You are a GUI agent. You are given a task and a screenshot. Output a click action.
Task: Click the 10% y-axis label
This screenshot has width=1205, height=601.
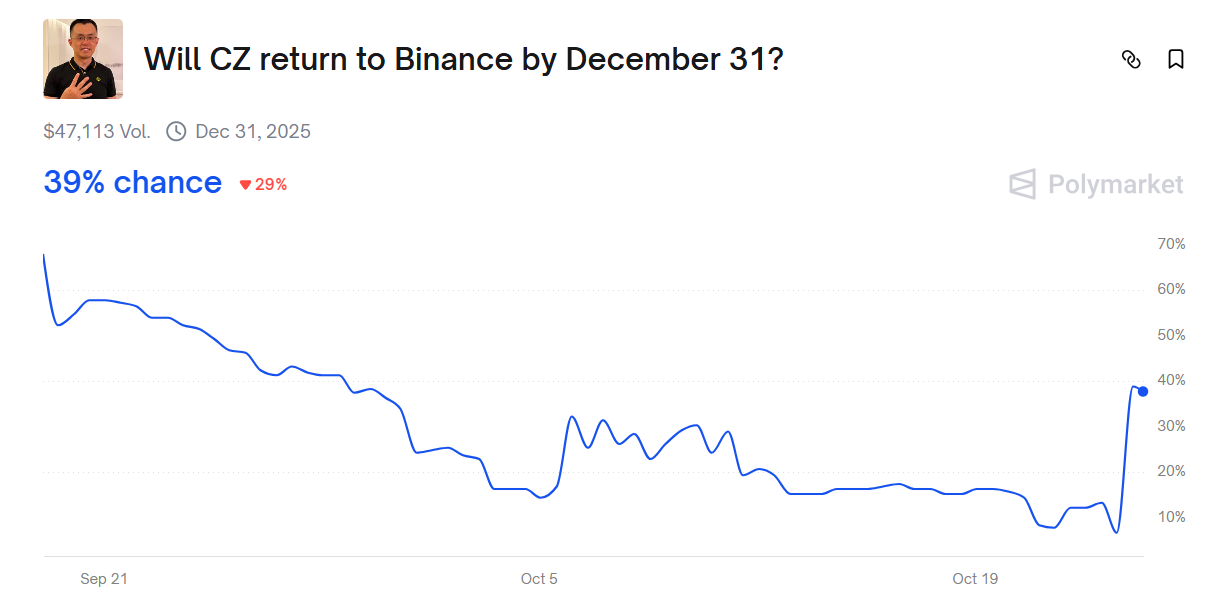coord(1171,517)
